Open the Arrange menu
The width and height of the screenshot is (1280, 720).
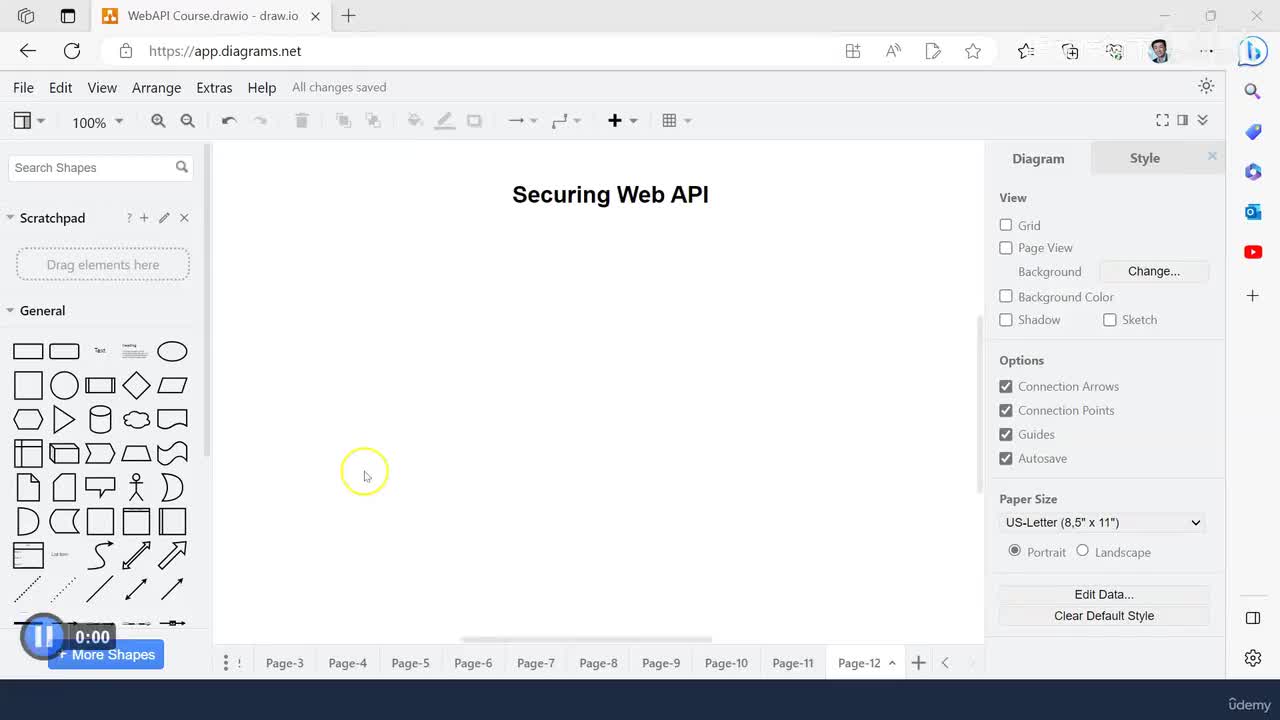coord(156,88)
